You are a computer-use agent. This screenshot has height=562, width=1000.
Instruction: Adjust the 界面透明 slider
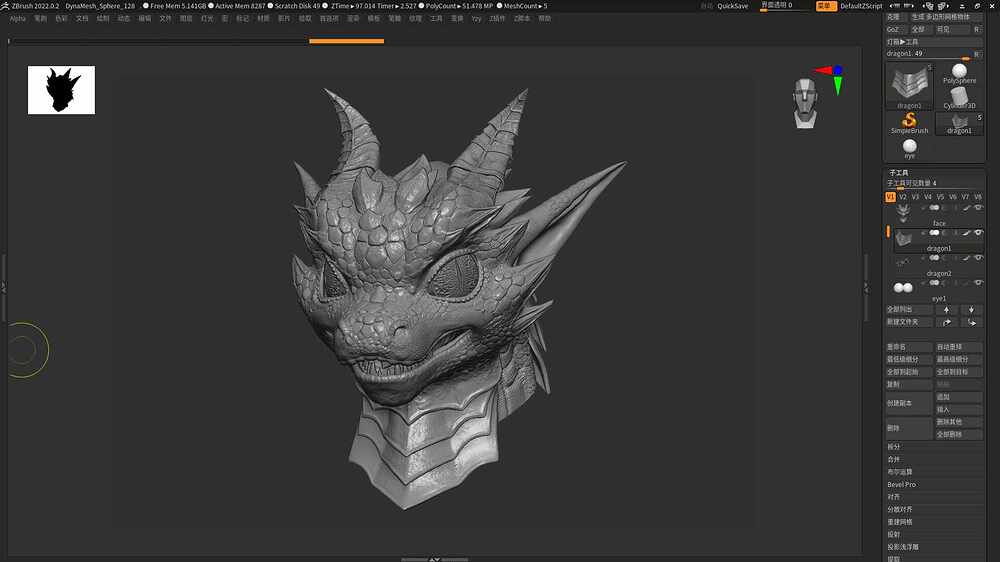click(x=785, y=6)
